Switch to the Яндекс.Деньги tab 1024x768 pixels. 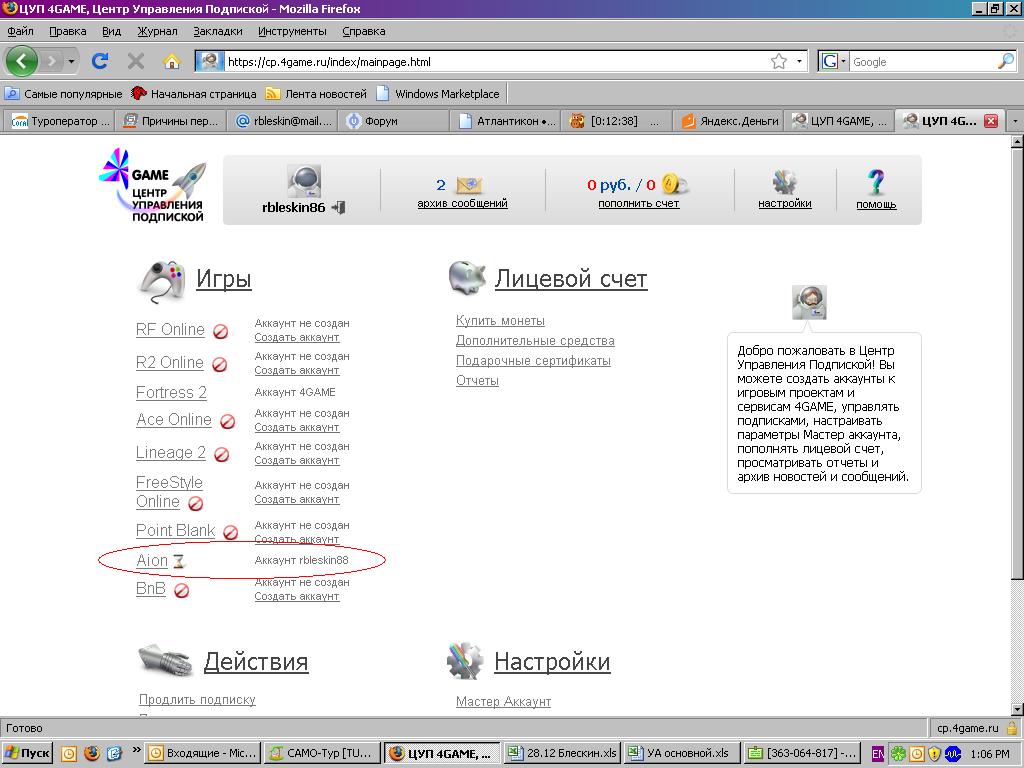click(x=729, y=121)
